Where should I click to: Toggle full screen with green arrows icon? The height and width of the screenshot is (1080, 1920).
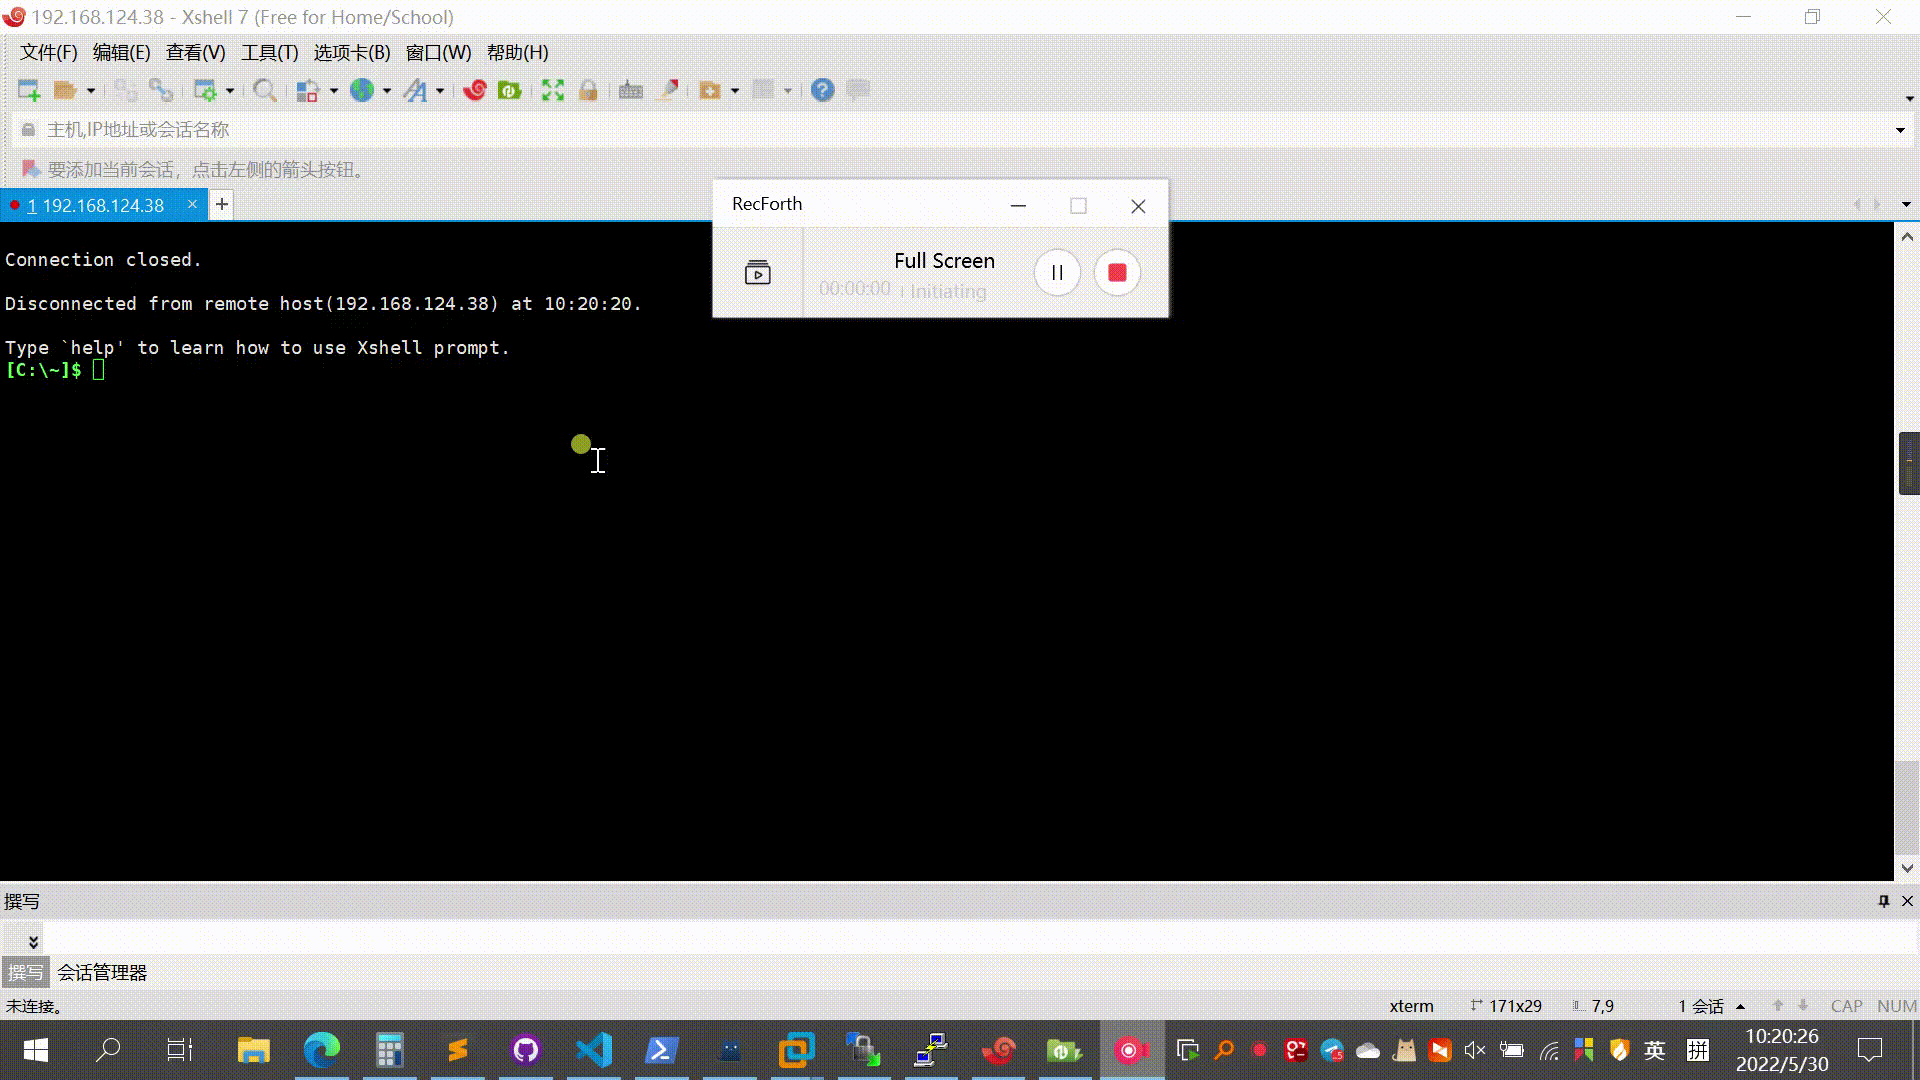pos(552,91)
